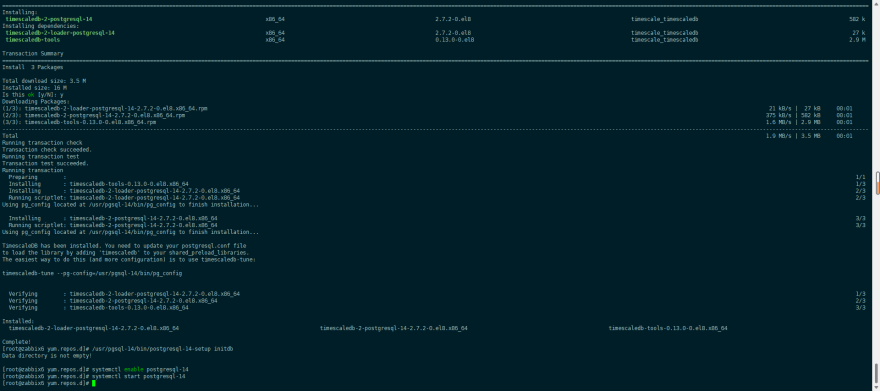Click 'Is this ok [y/N]: y' prompt
This screenshot has width=880, height=392.
point(33,95)
